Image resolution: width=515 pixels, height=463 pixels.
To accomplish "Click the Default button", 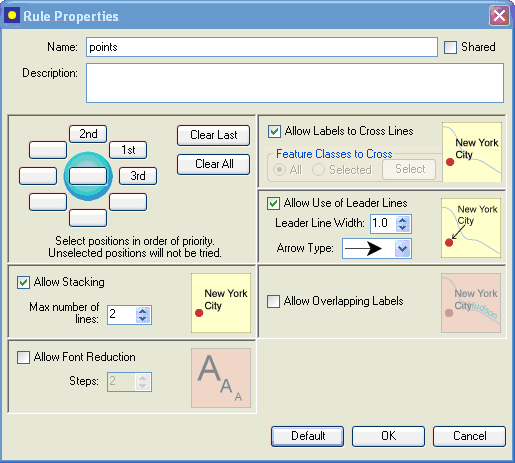I will 307,436.
